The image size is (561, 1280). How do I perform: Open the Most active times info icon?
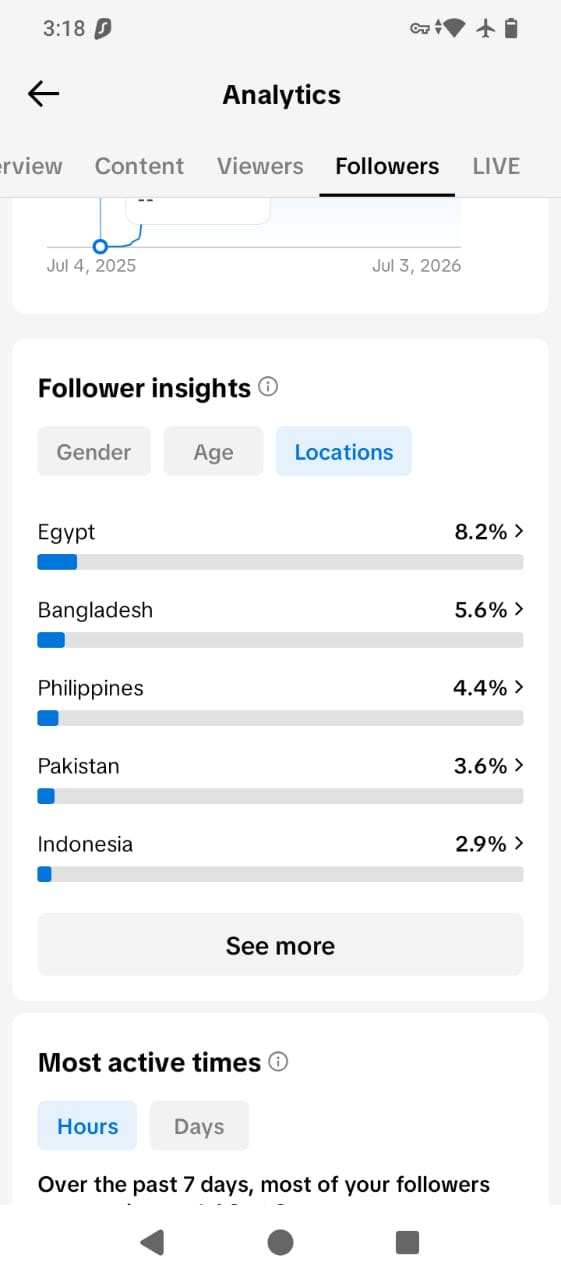[279, 1062]
